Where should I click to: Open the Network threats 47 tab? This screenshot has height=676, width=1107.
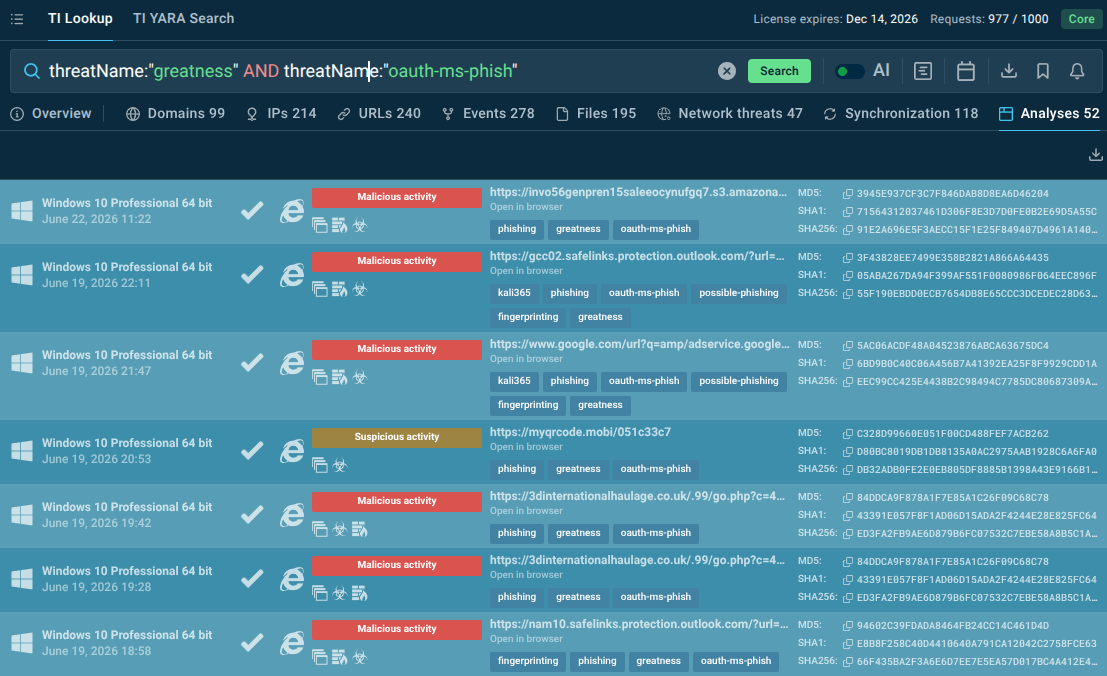(x=730, y=114)
